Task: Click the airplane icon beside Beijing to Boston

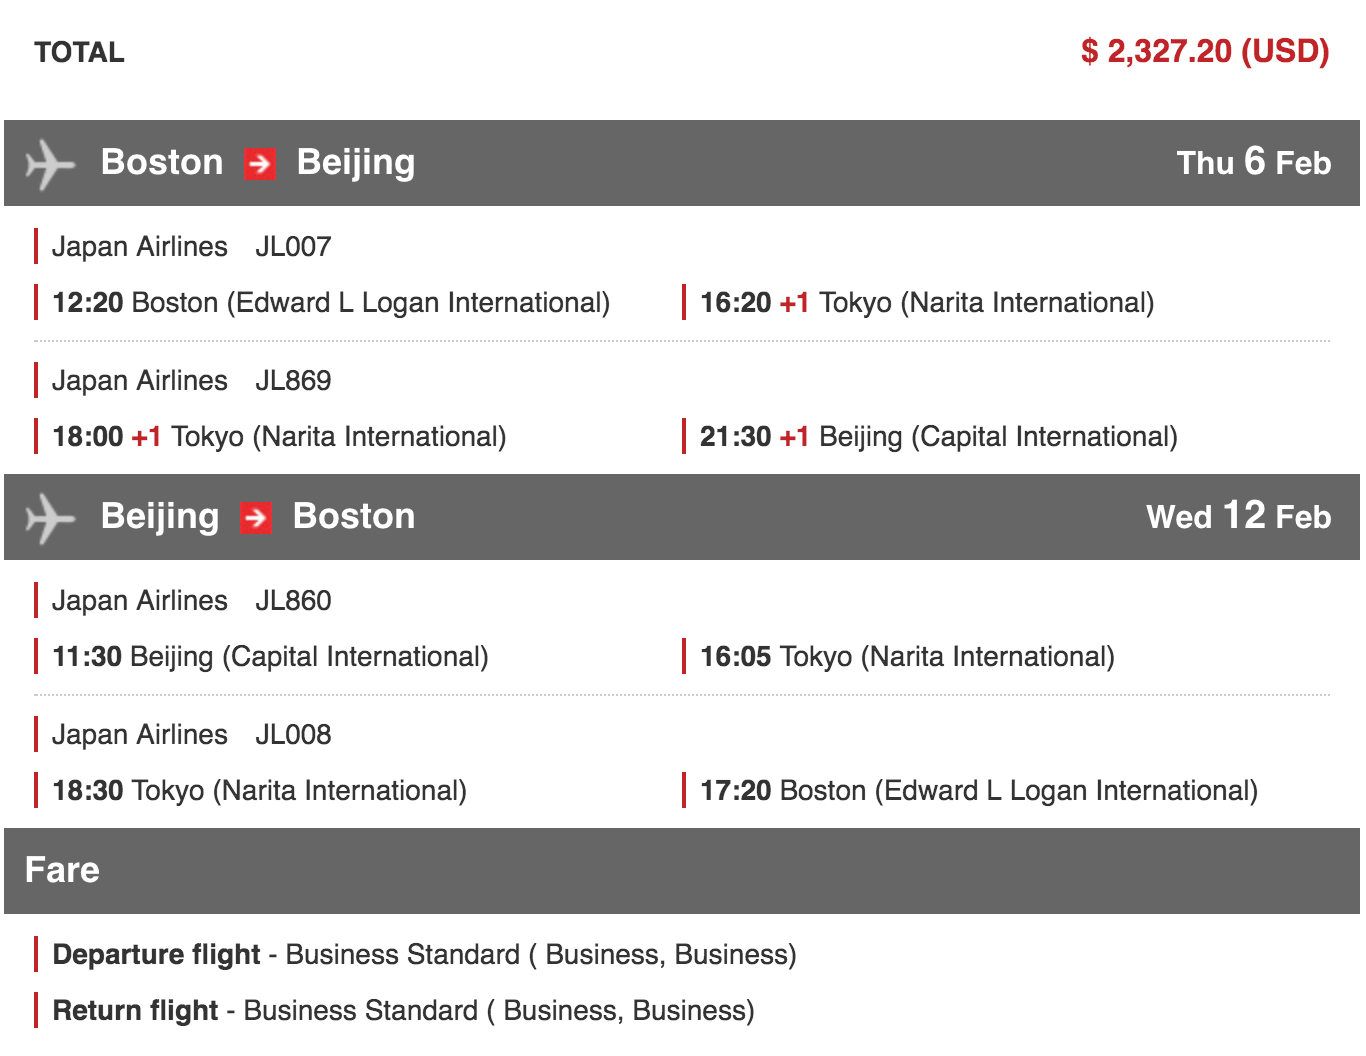Action: pos(50,518)
